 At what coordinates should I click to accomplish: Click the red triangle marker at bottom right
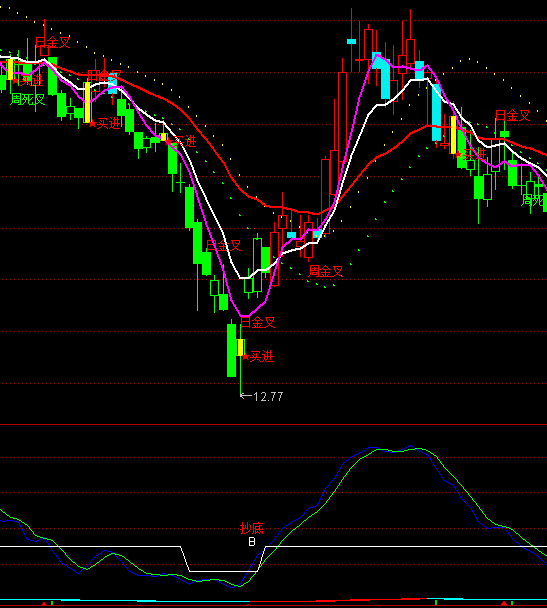click(x=504, y=603)
